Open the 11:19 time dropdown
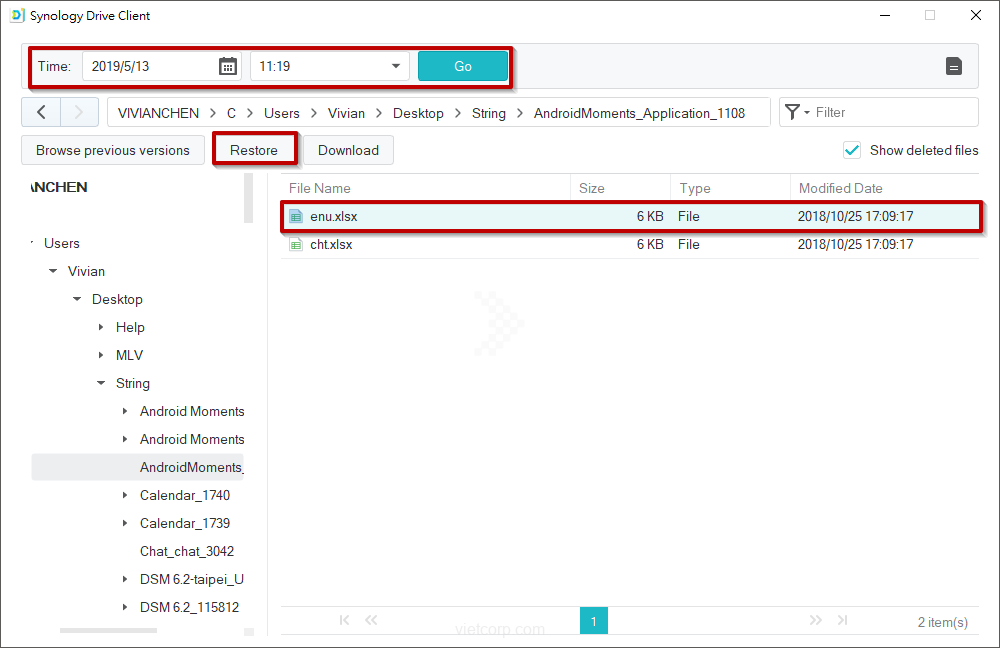 [x=395, y=67]
